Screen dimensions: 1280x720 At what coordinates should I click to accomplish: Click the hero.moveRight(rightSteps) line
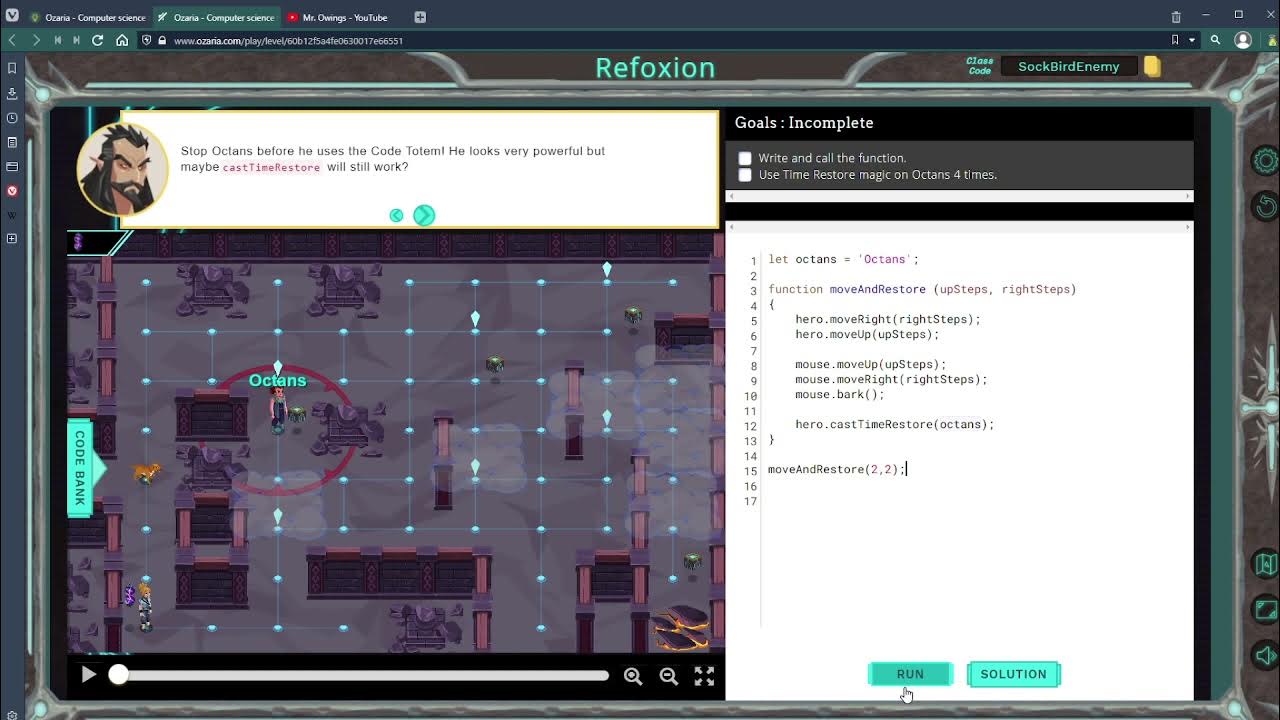point(887,319)
